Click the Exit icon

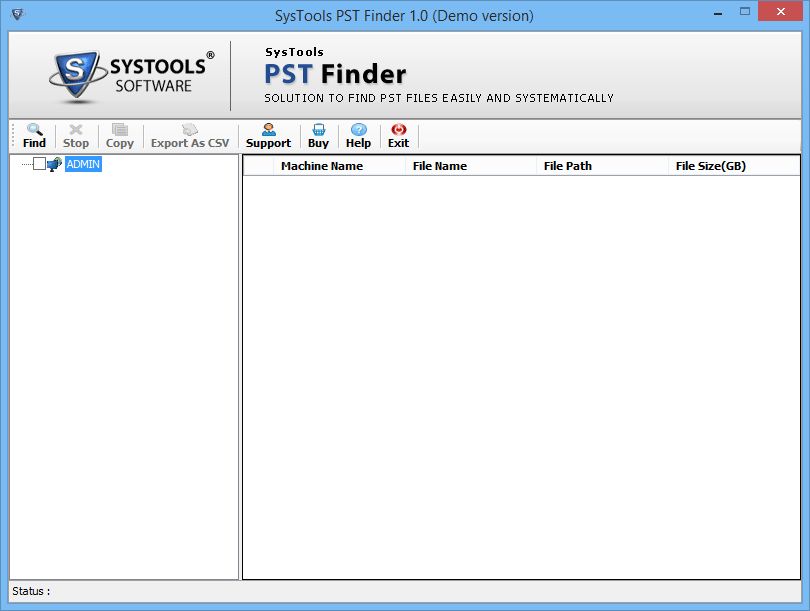pos(397,134)
